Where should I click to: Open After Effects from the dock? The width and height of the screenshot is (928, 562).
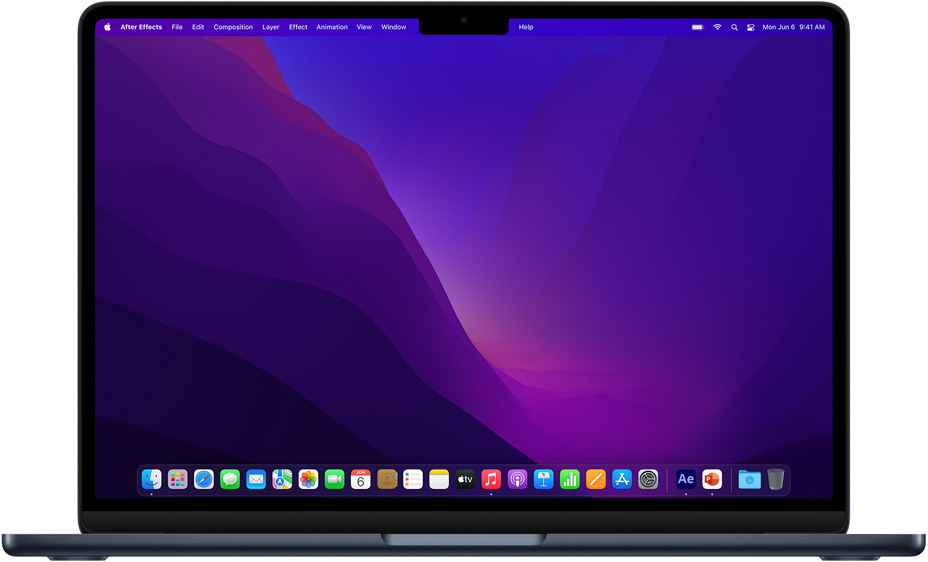[685, 480]
